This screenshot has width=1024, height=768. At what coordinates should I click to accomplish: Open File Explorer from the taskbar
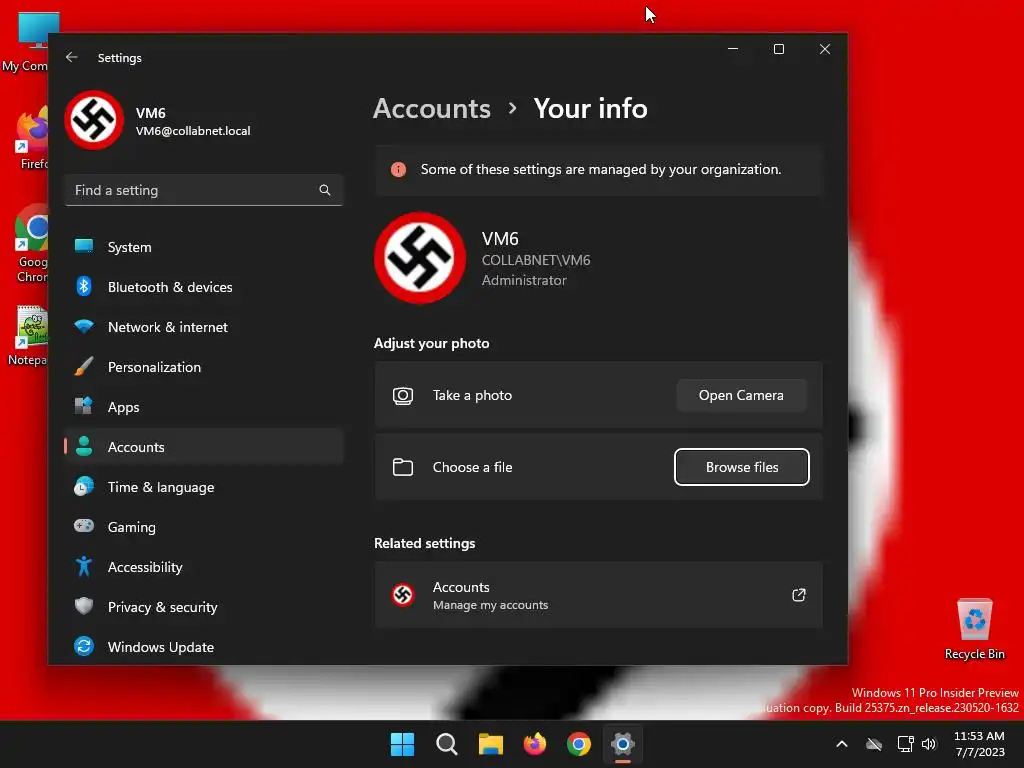point(490,744)
